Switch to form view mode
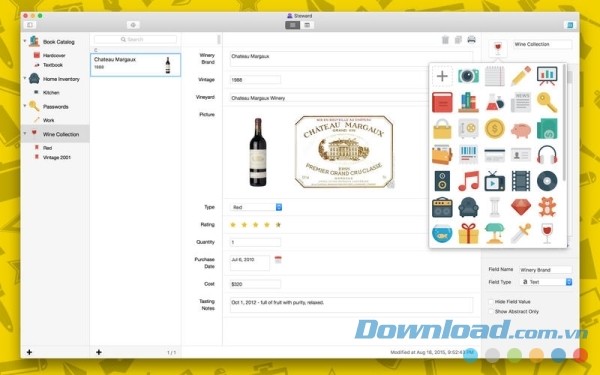Screen dimensions: 600x375 click(x=292, y=25)
